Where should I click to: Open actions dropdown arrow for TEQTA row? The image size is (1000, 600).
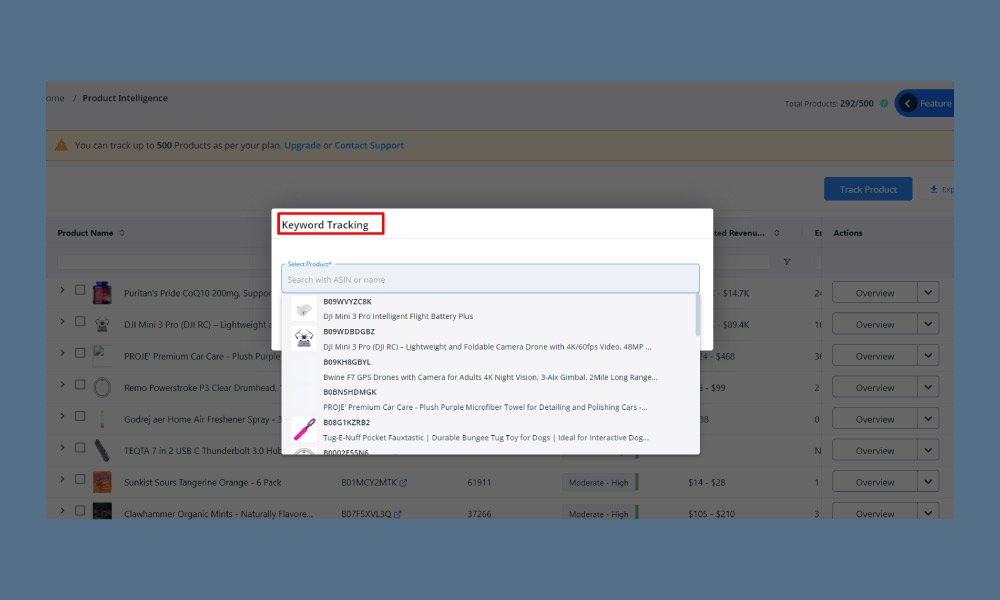[x=928, y=450]
